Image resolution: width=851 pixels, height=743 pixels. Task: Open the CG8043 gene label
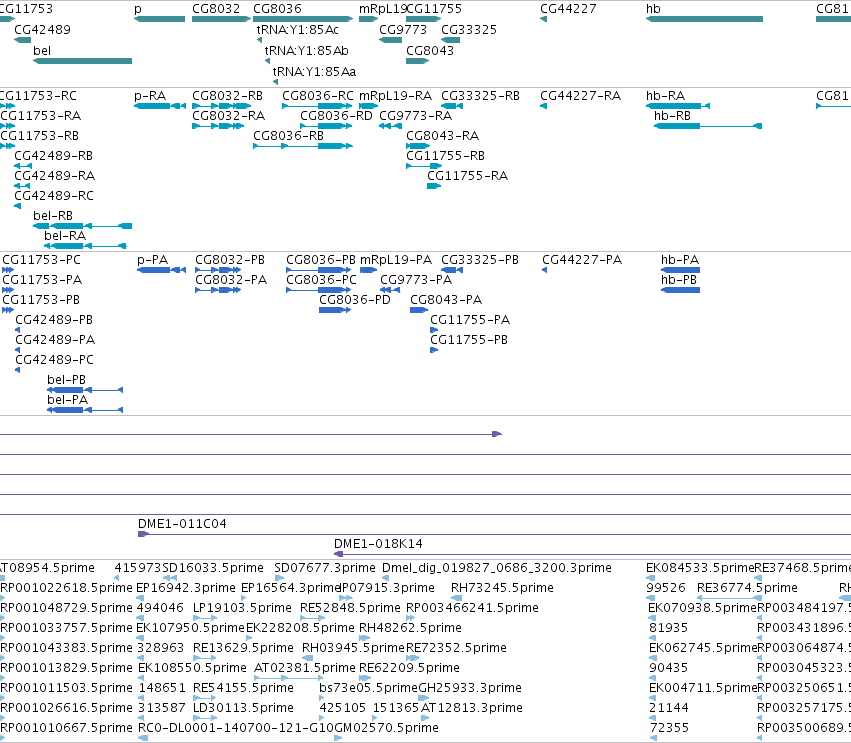430,50
